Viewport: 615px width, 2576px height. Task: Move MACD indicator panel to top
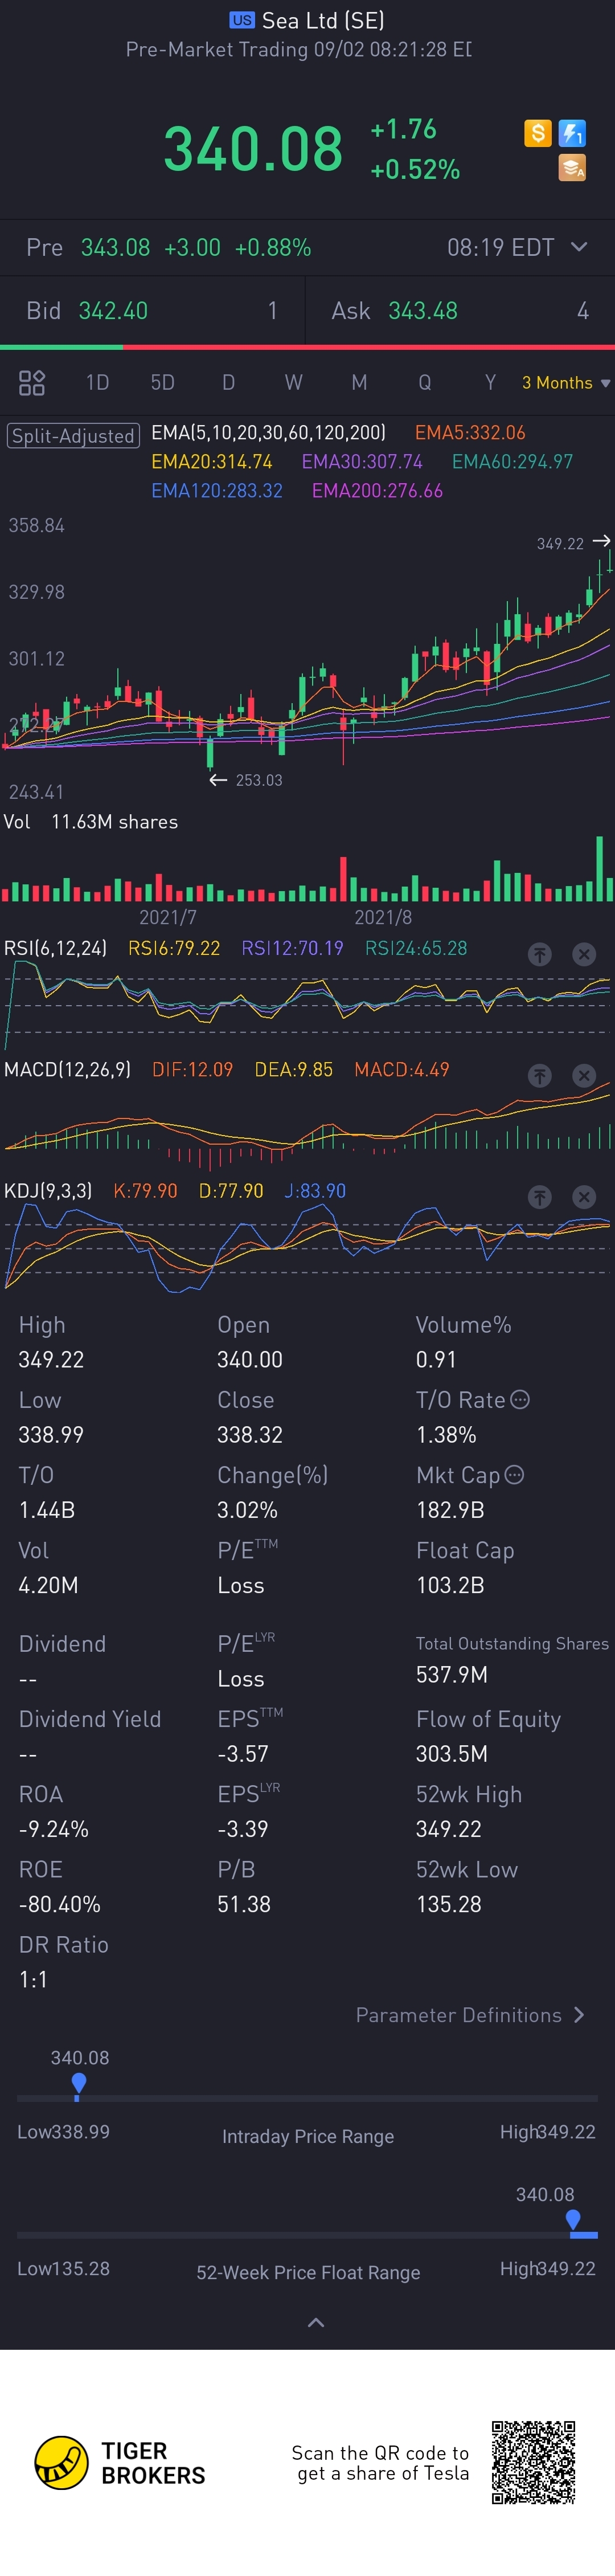click(x=540, y=1075)
